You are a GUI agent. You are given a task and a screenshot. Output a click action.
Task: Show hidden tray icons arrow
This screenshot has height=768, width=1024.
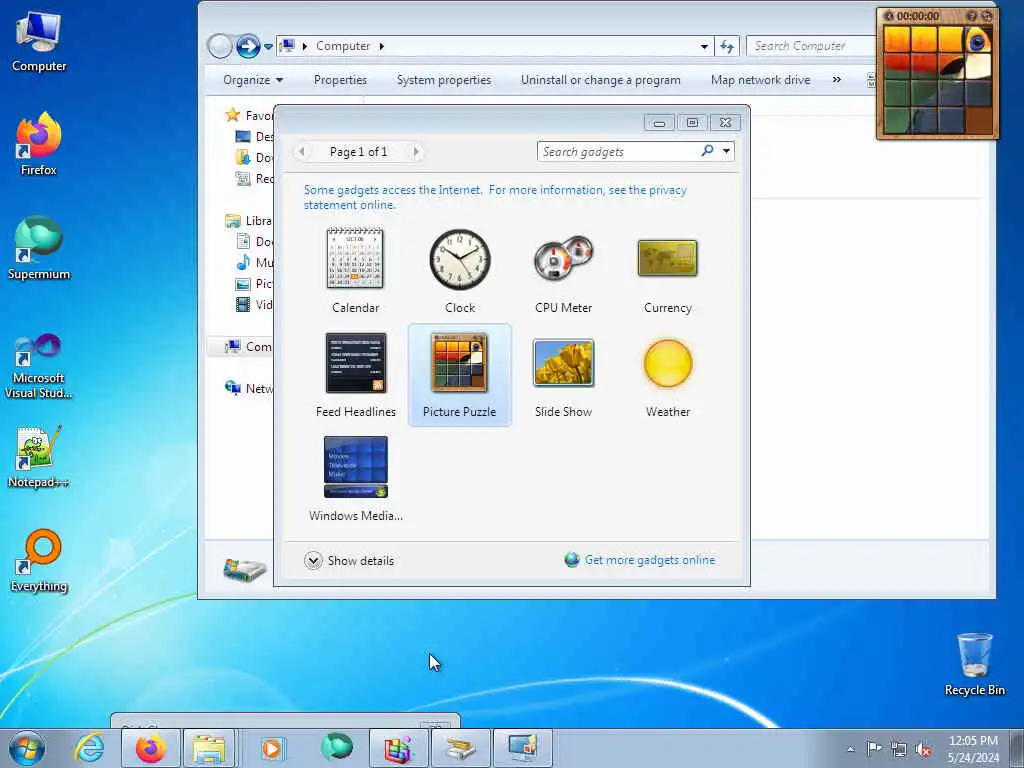(850, 749)
